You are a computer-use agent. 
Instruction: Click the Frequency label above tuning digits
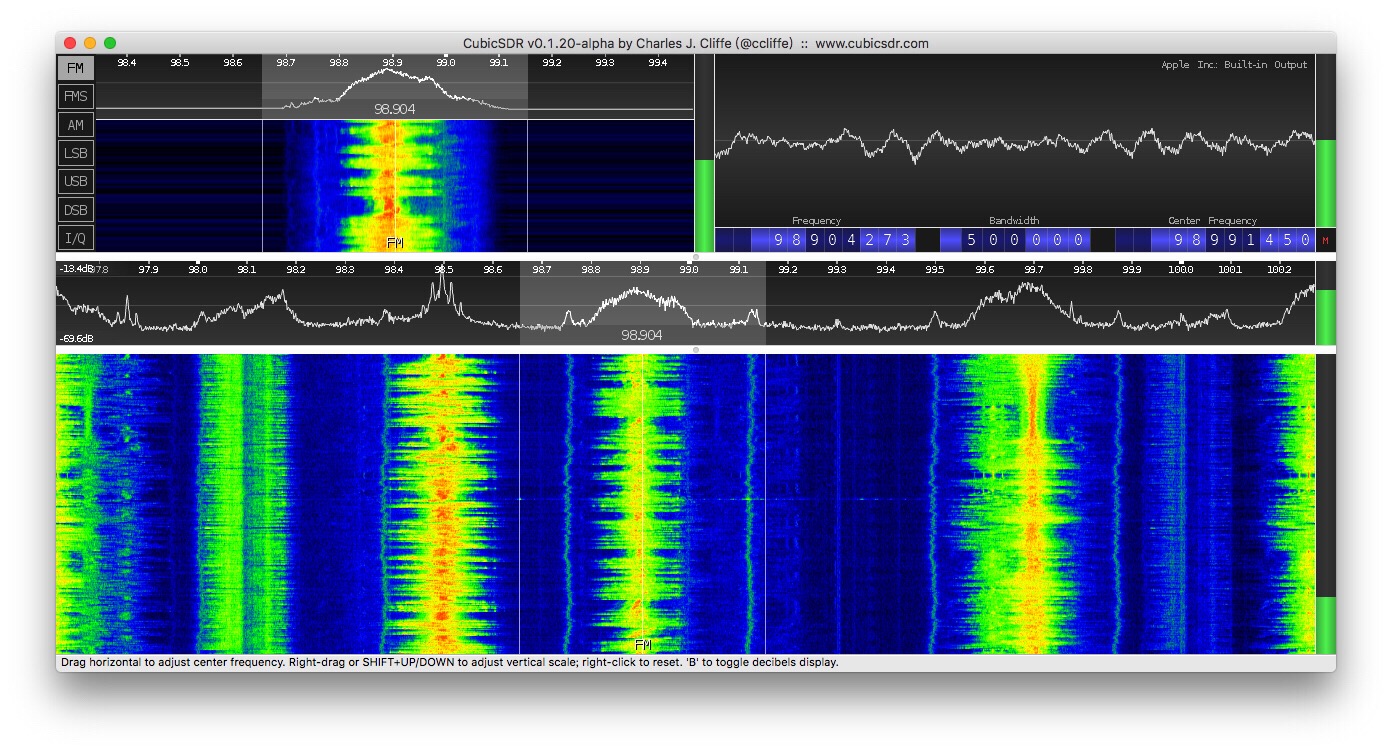pos(816,221)
